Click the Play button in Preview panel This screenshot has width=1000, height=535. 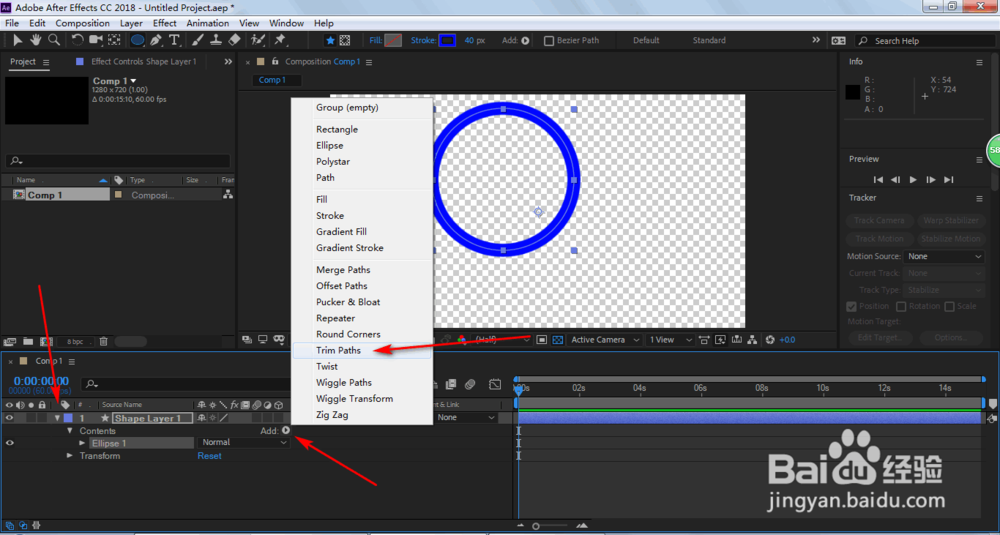coord(913,180)
